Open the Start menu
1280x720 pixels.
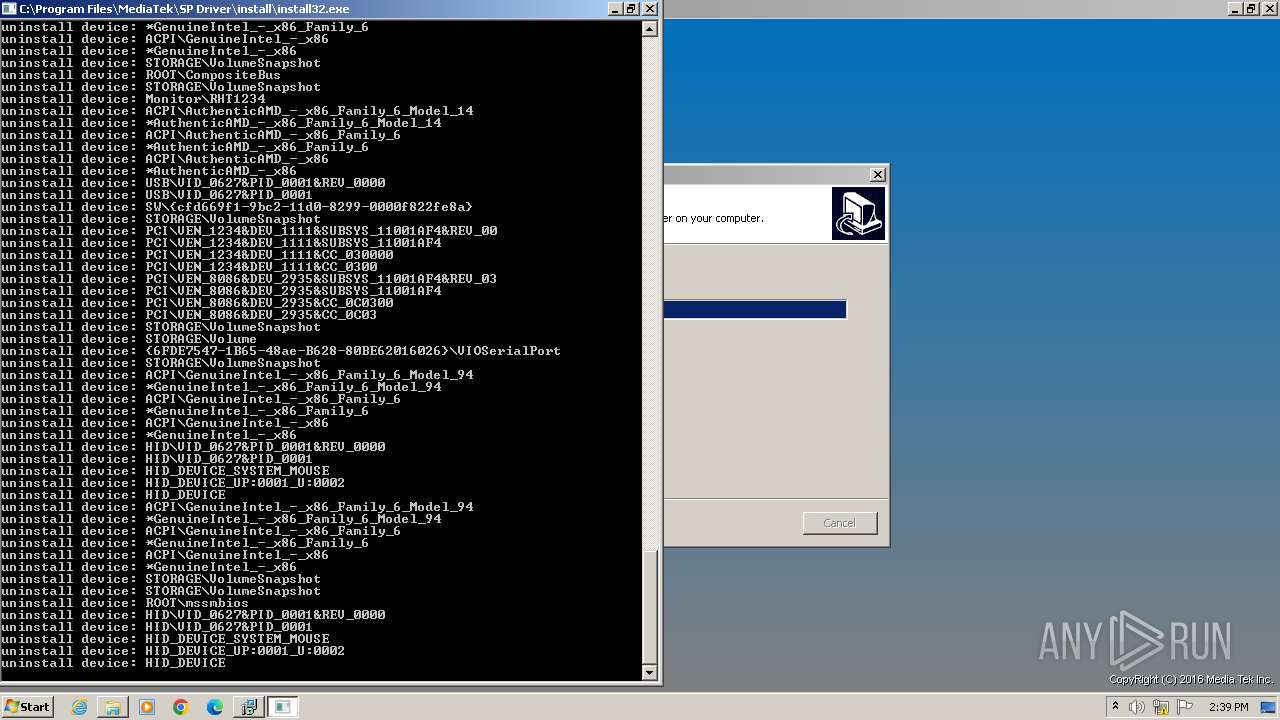pyautogui.click(x=27, y=706)
